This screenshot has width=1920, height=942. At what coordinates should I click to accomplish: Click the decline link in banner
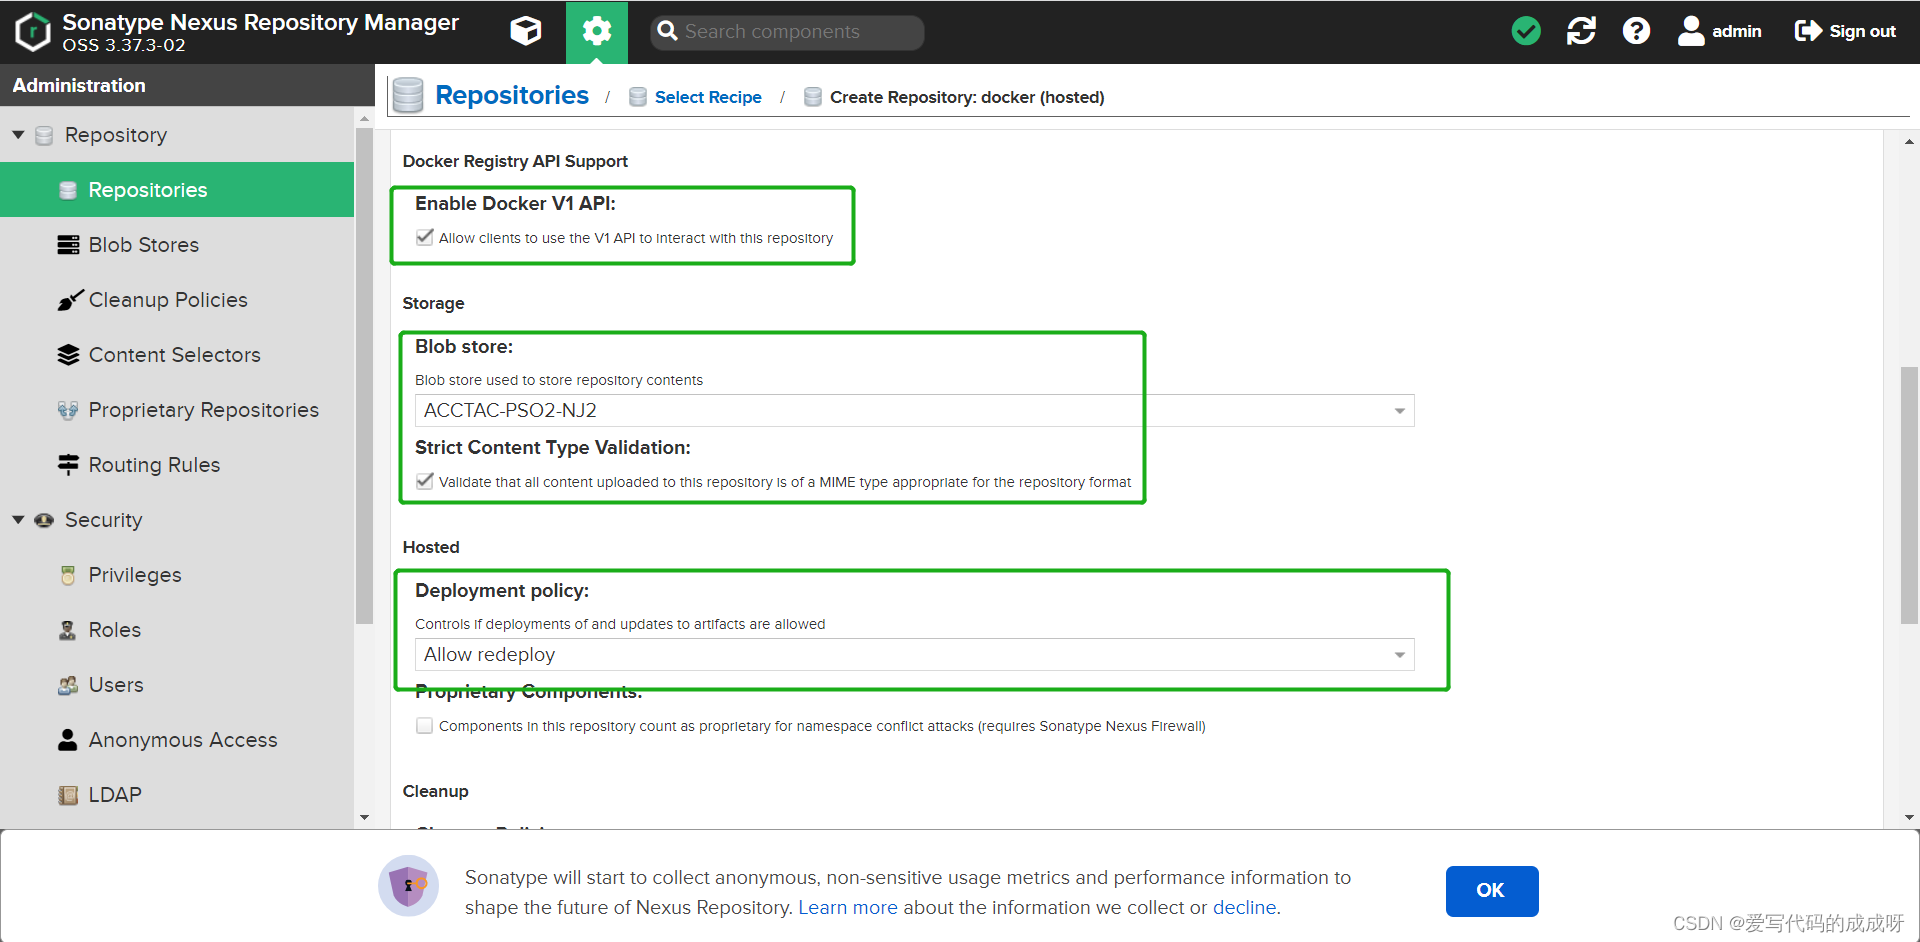[x=1244, y=907]
